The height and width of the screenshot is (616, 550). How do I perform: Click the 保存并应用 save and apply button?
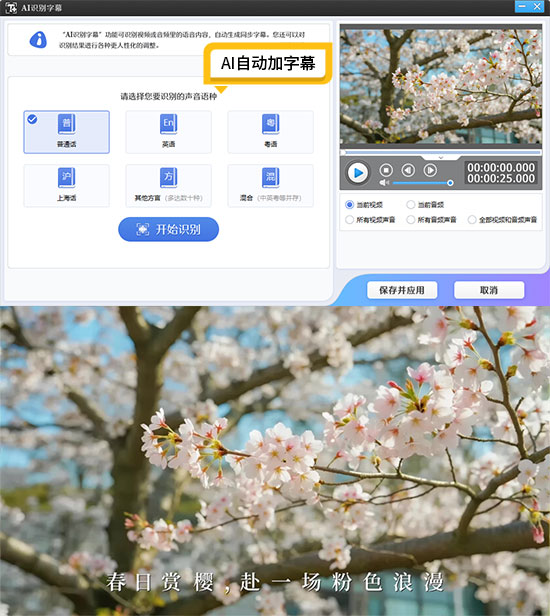pyautogui.click(x=402, y=290)
